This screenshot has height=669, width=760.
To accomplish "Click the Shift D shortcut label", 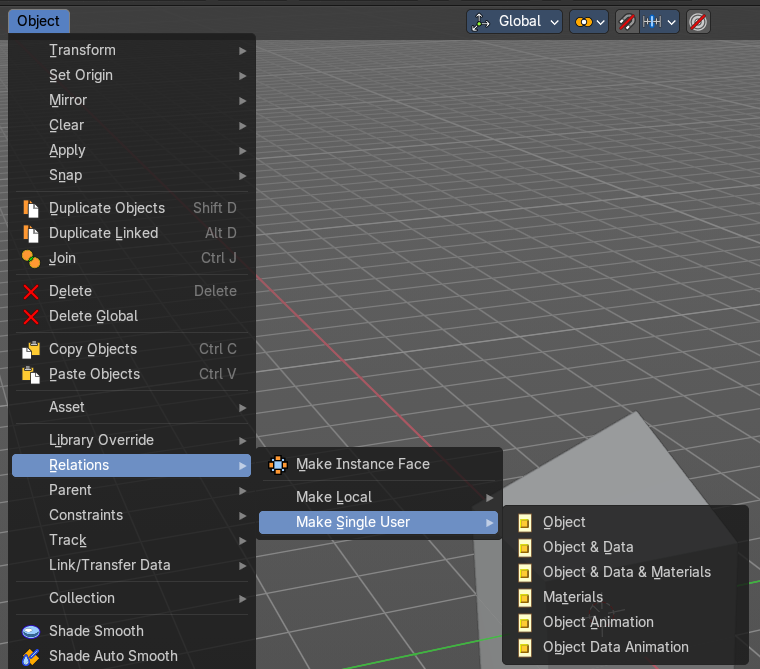I will 215,208.
